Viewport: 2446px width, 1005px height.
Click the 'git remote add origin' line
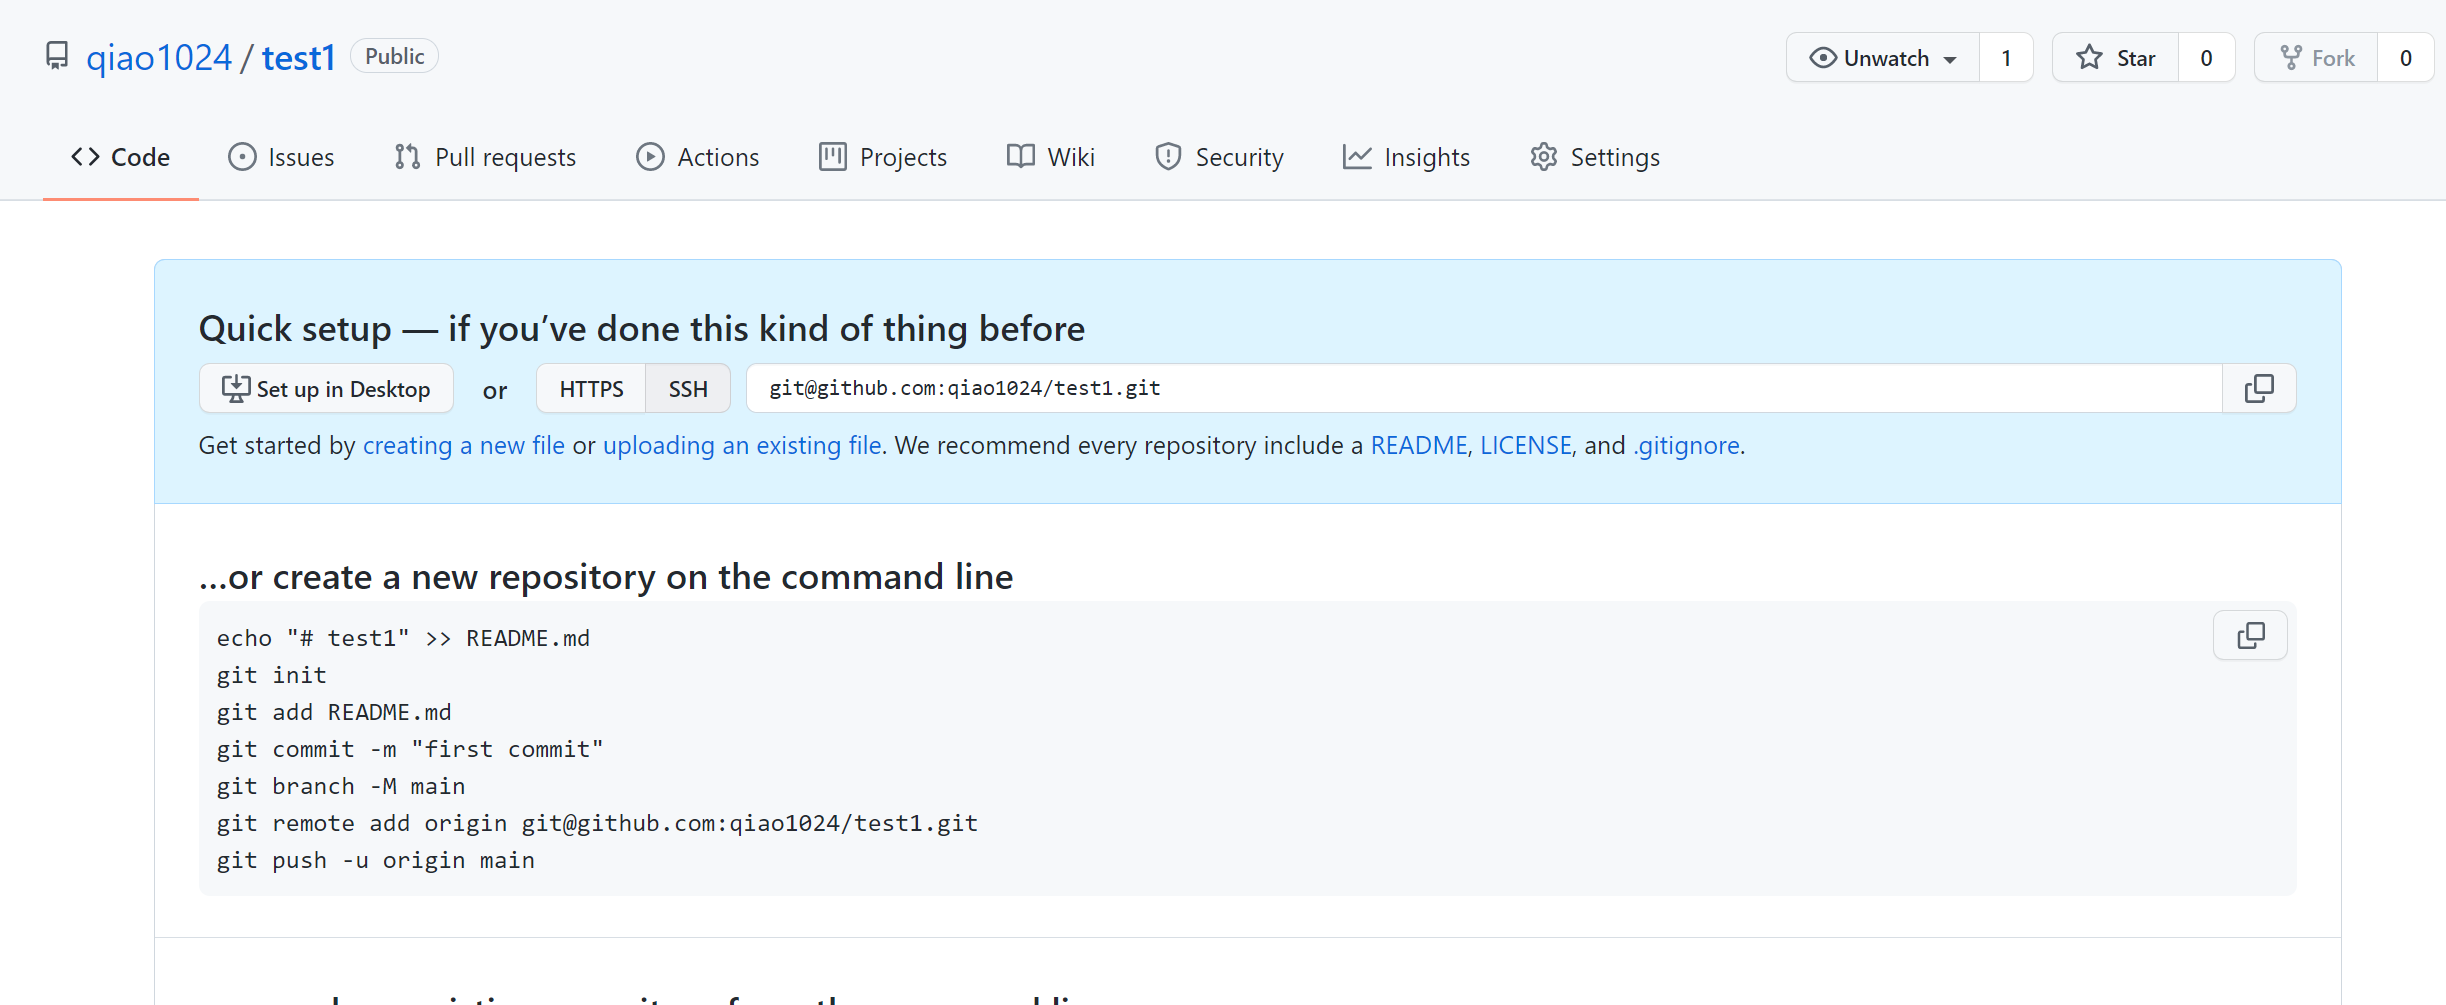click(x=597, y=823)
